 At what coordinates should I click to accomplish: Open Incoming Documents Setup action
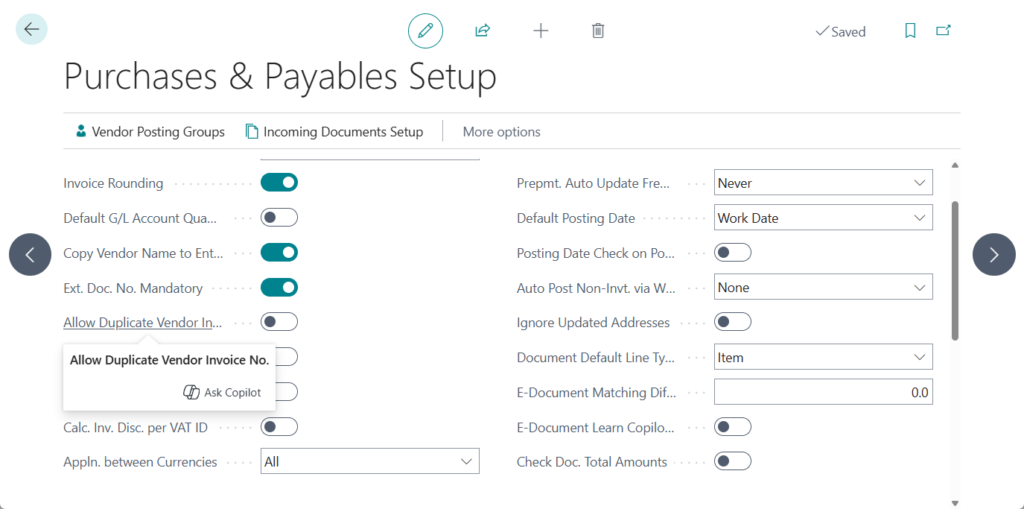[x=334, y=132]
